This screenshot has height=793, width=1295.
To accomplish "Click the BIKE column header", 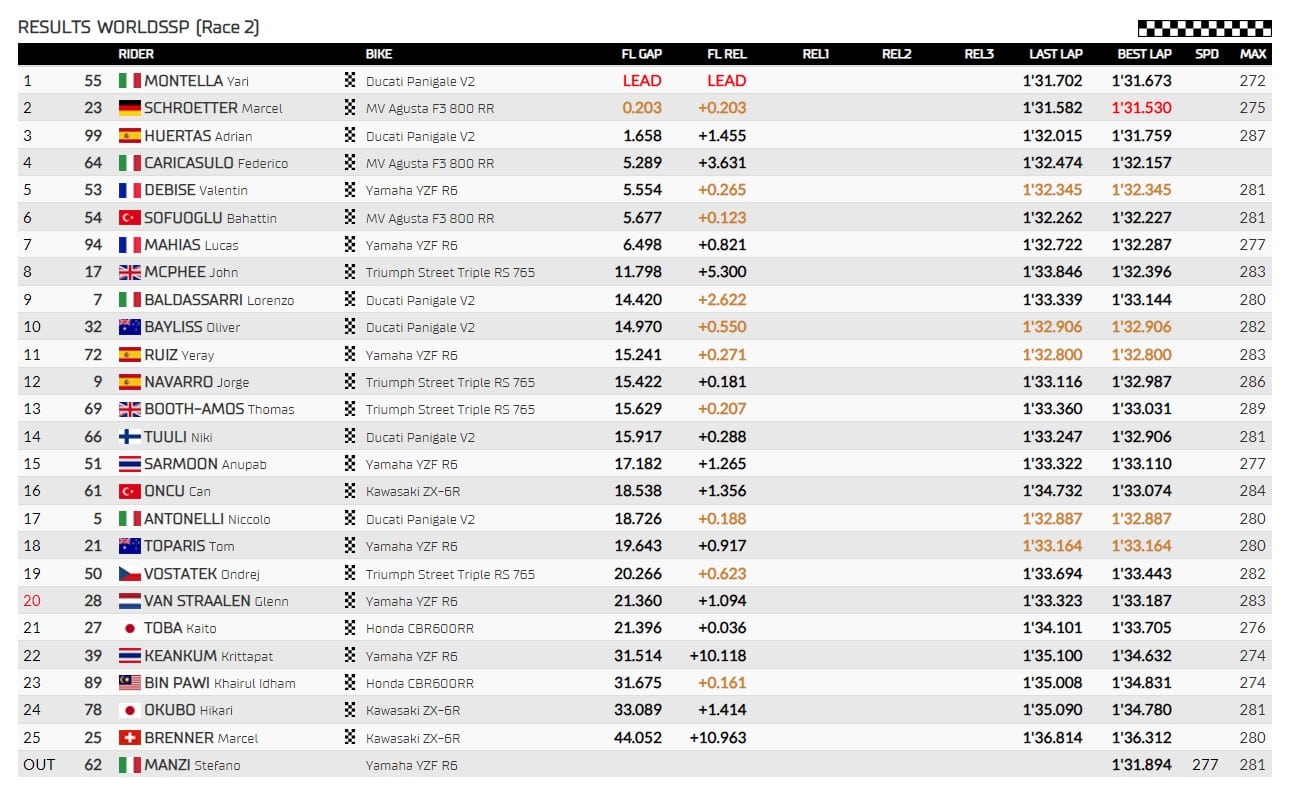I will pyautogui.click(x=380, y=54).
